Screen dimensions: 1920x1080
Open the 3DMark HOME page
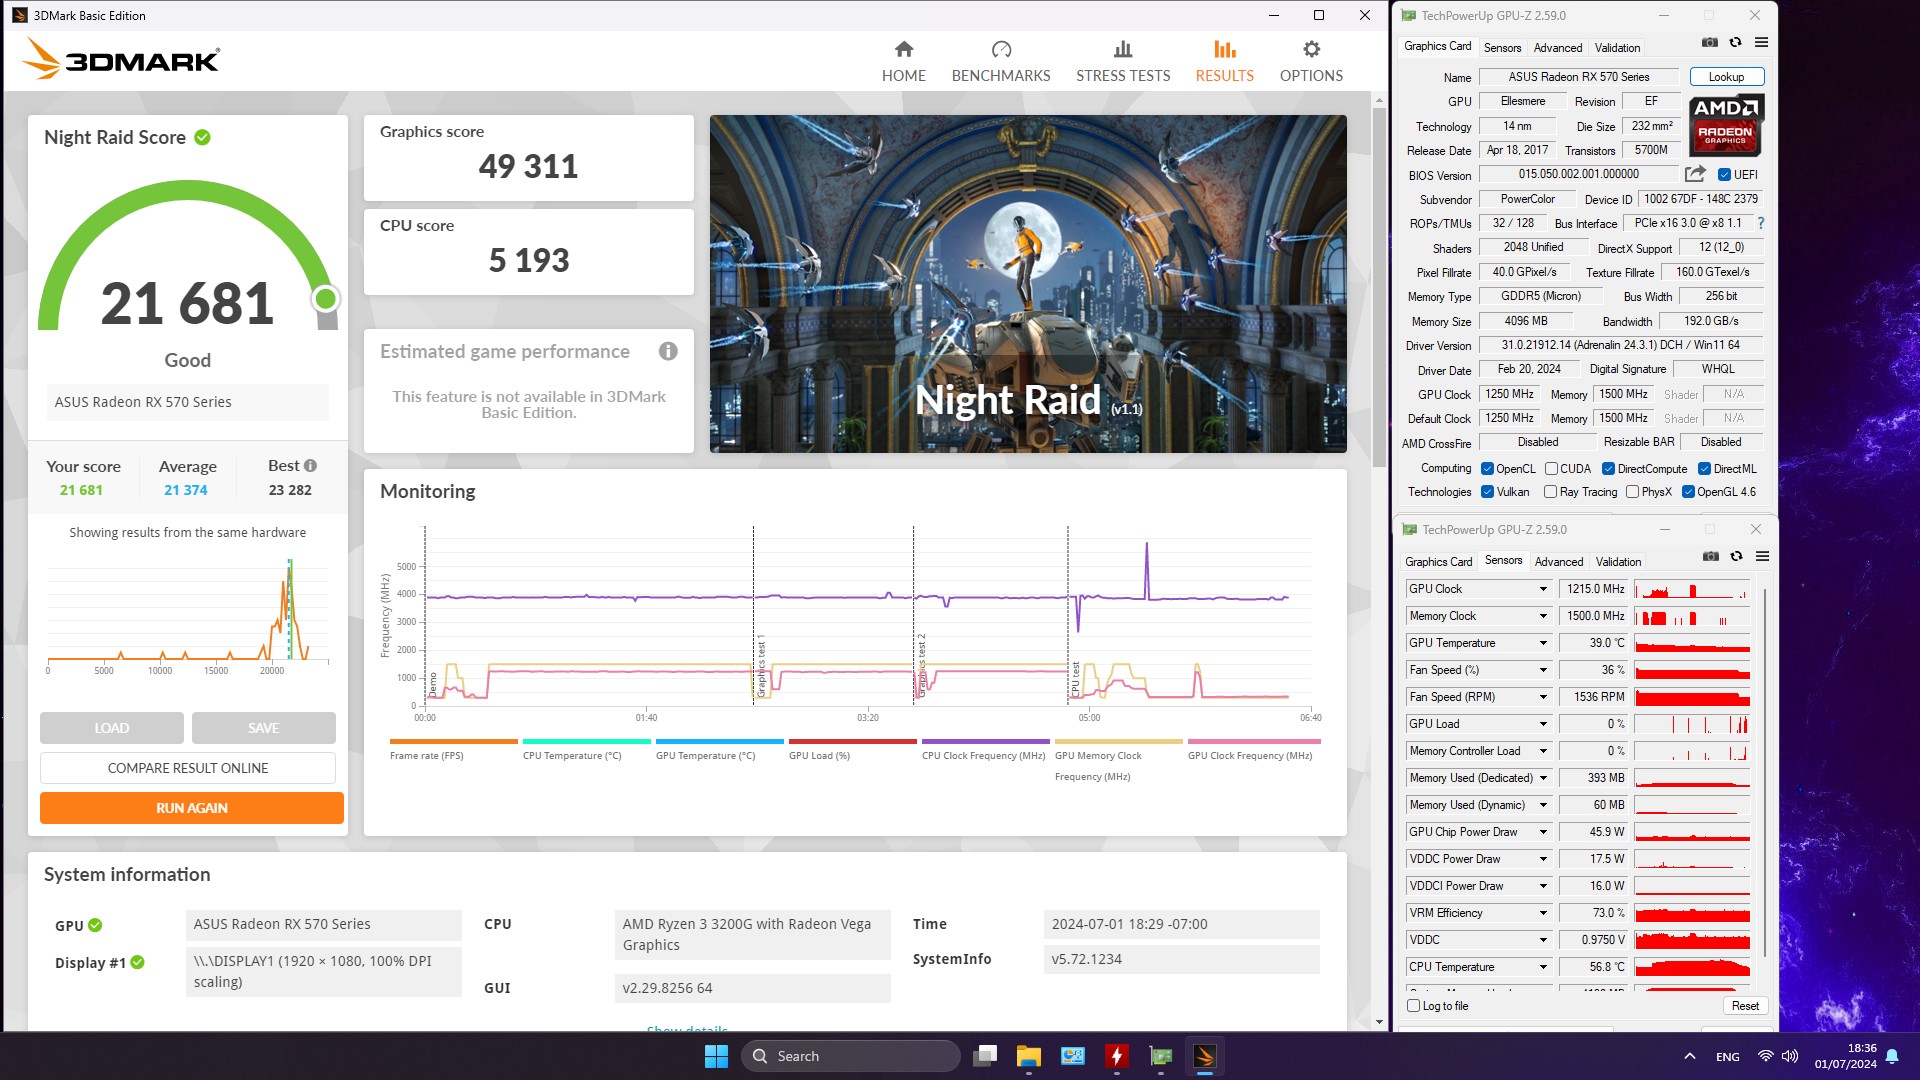(x=903, y=61)
